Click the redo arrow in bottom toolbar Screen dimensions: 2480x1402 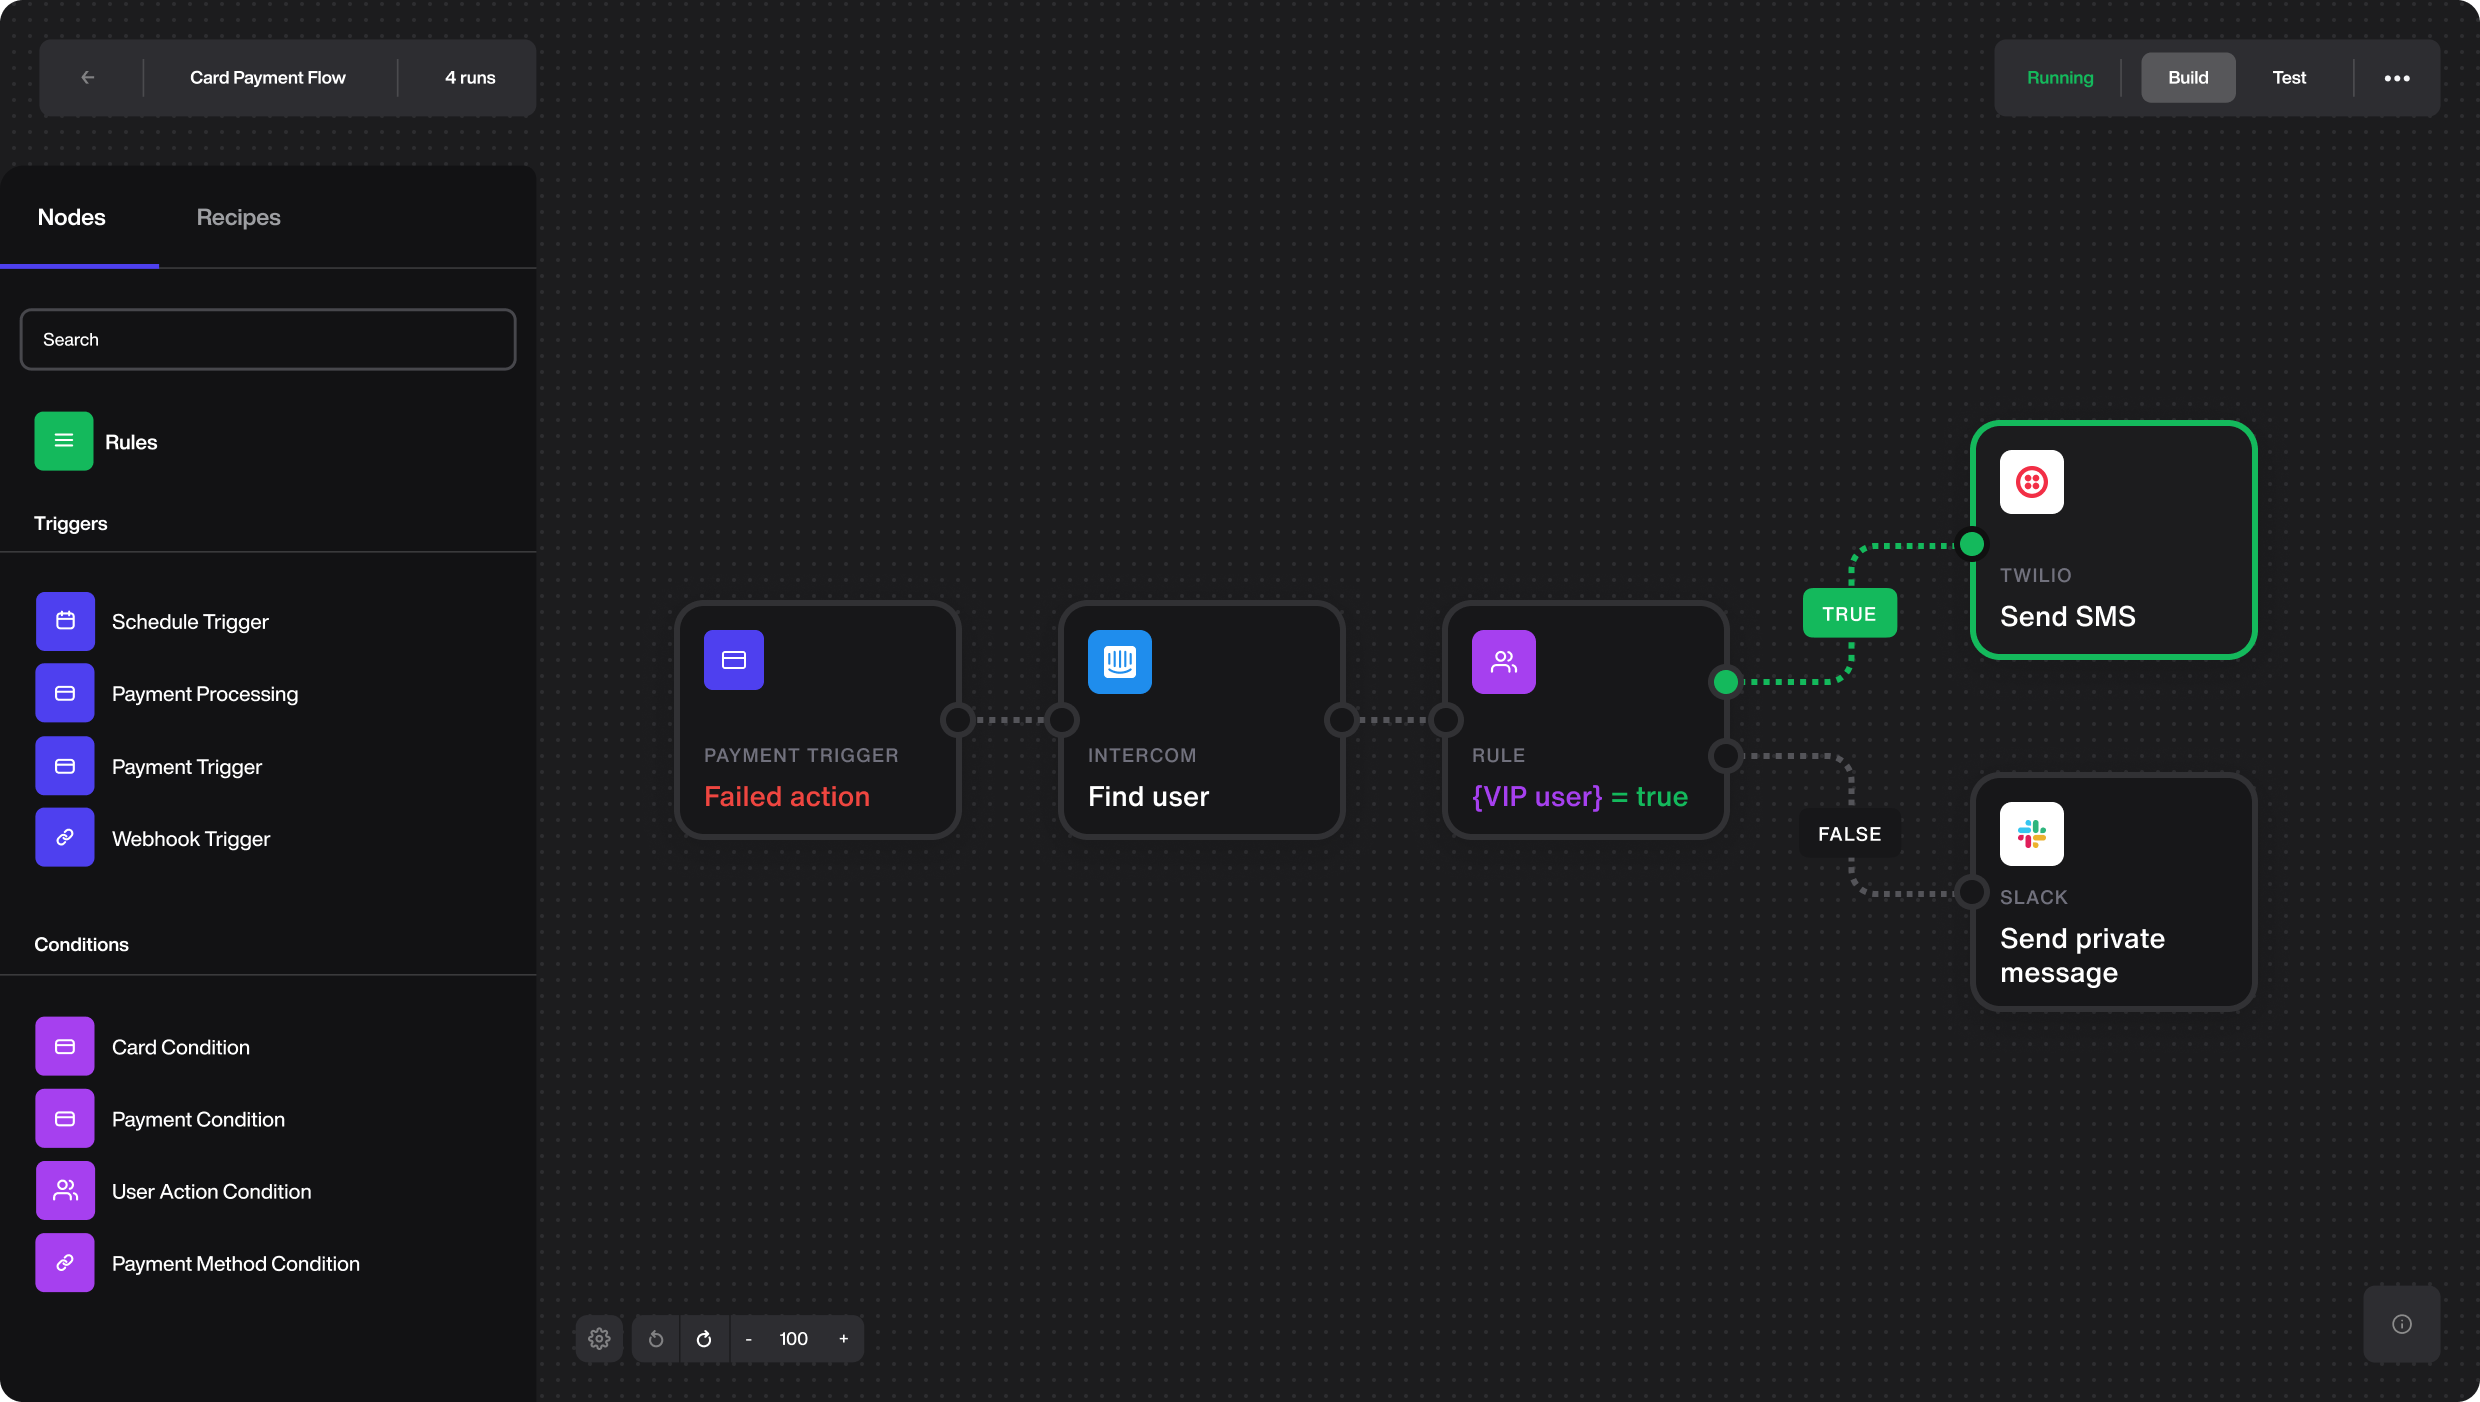pyautogui.click(x=704, y=1339)
